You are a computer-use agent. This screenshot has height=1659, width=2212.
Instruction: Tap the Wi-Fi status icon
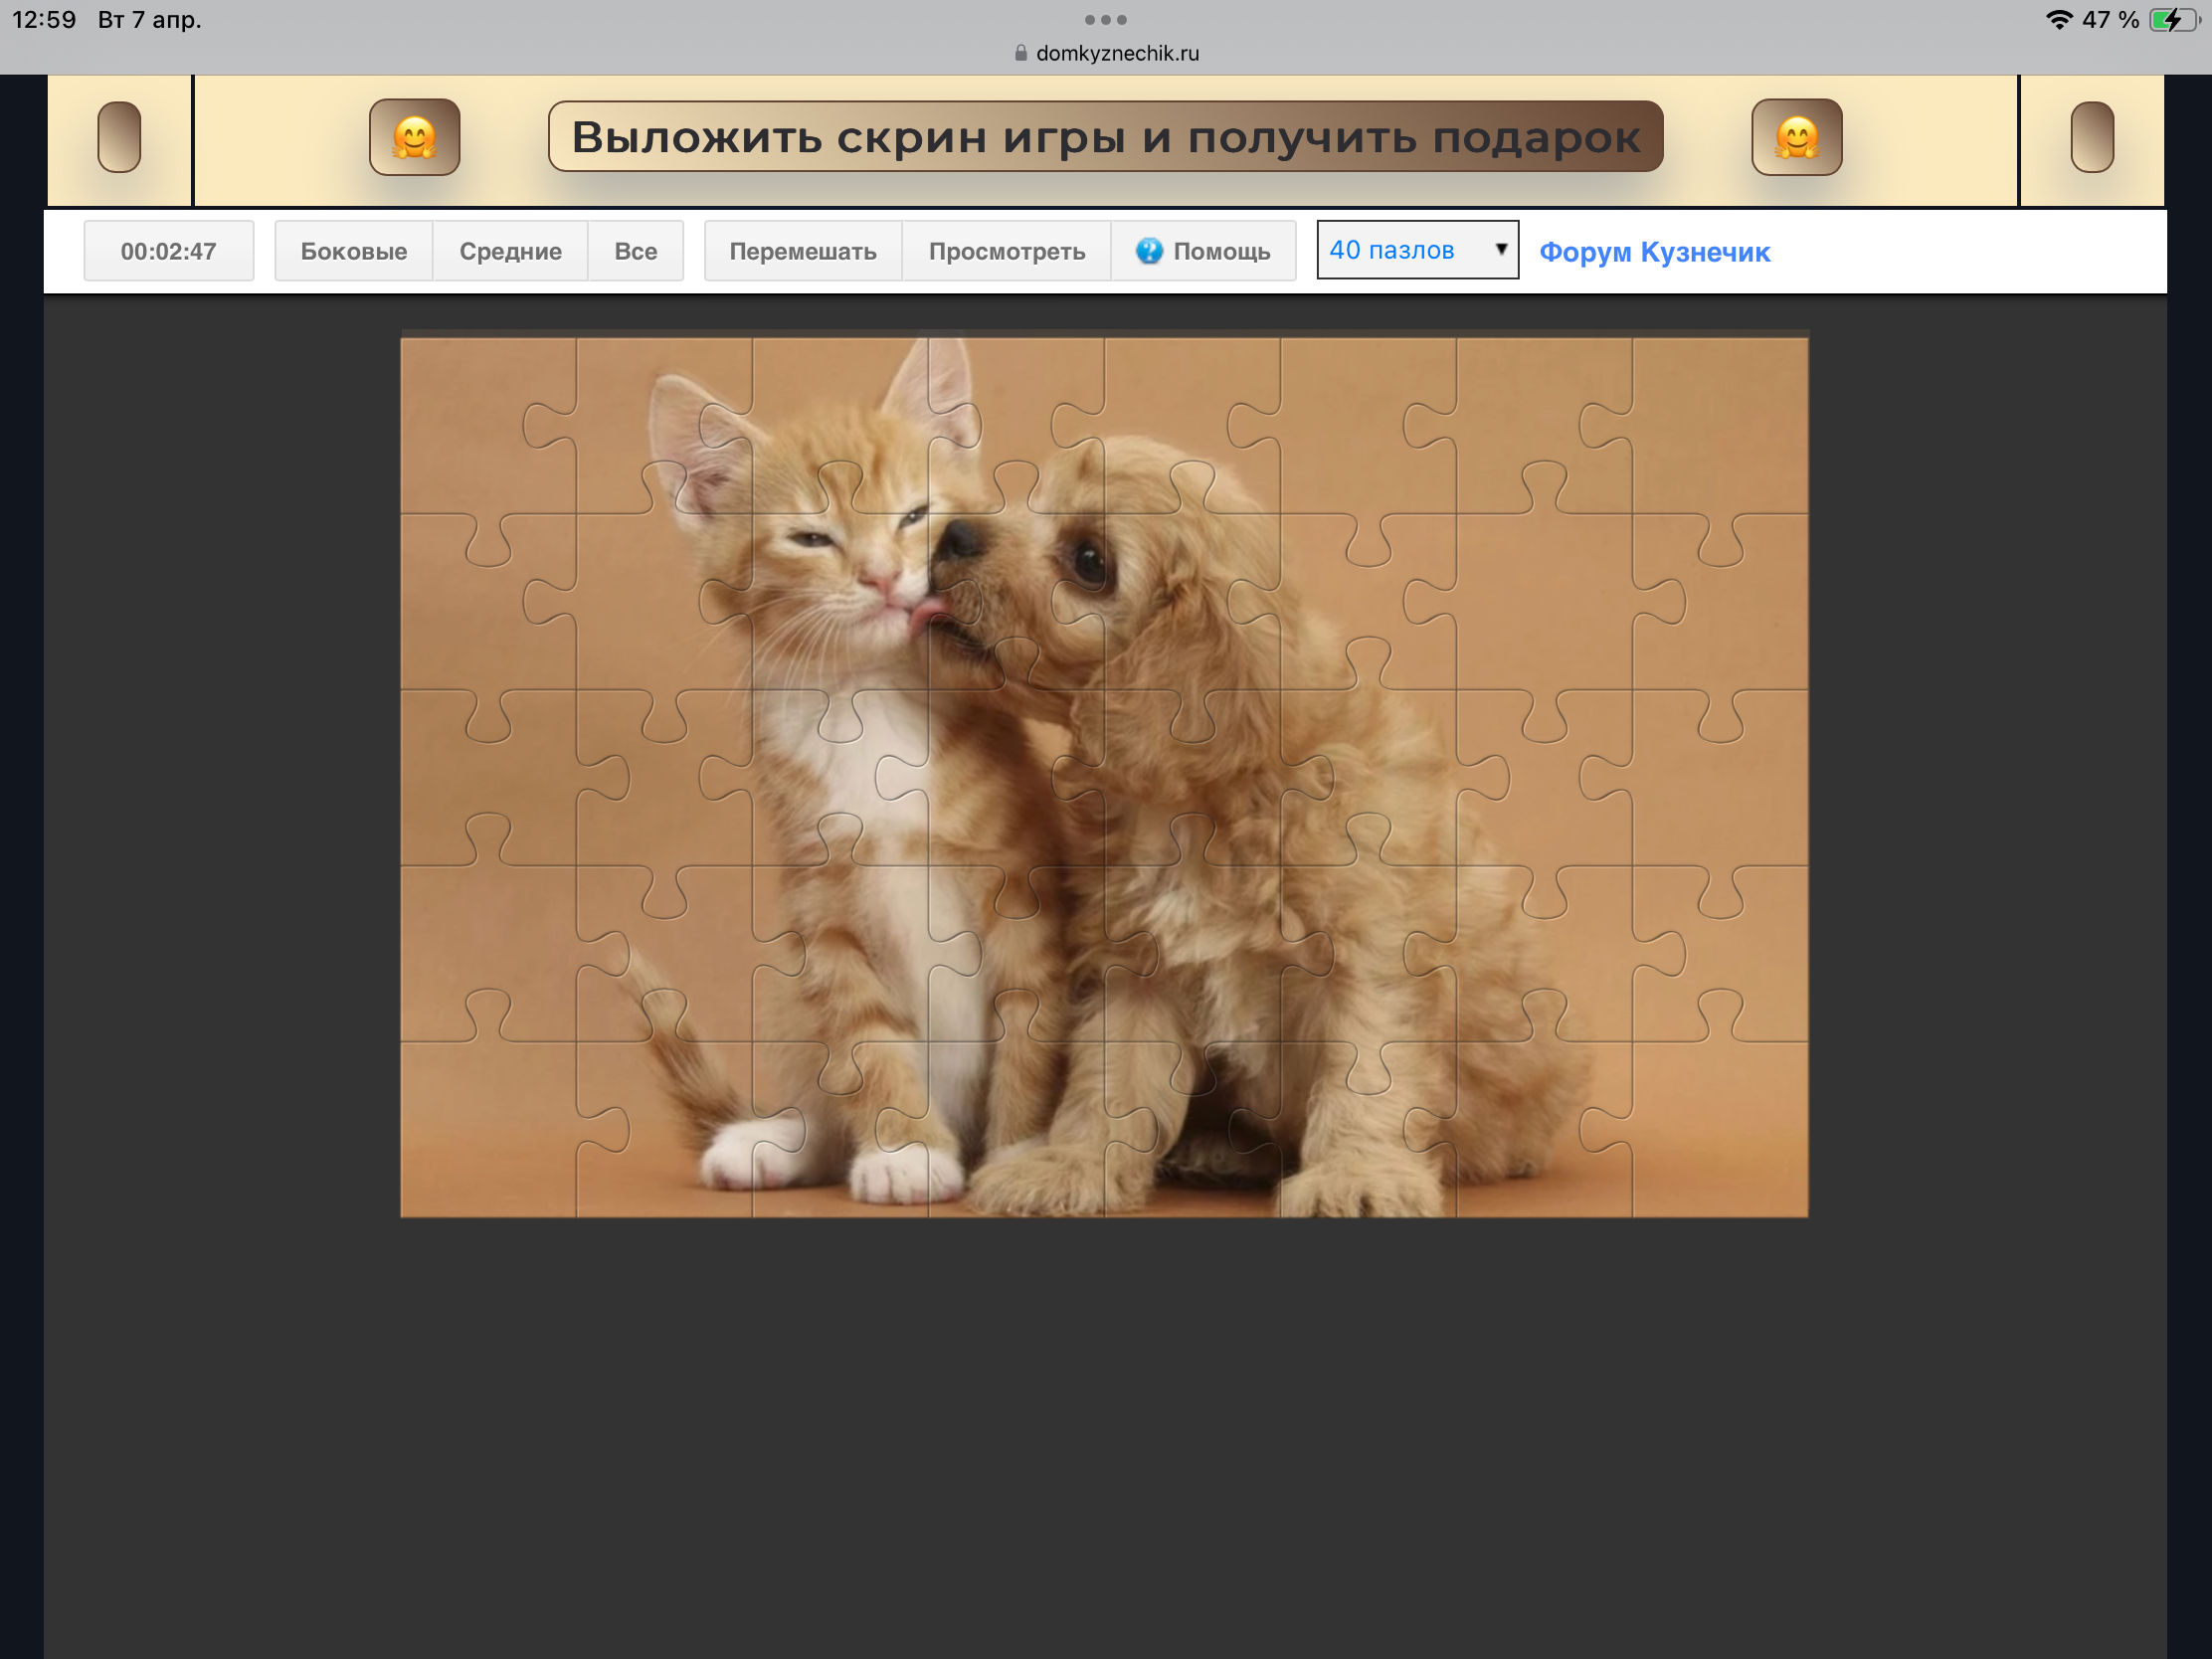2058,20
